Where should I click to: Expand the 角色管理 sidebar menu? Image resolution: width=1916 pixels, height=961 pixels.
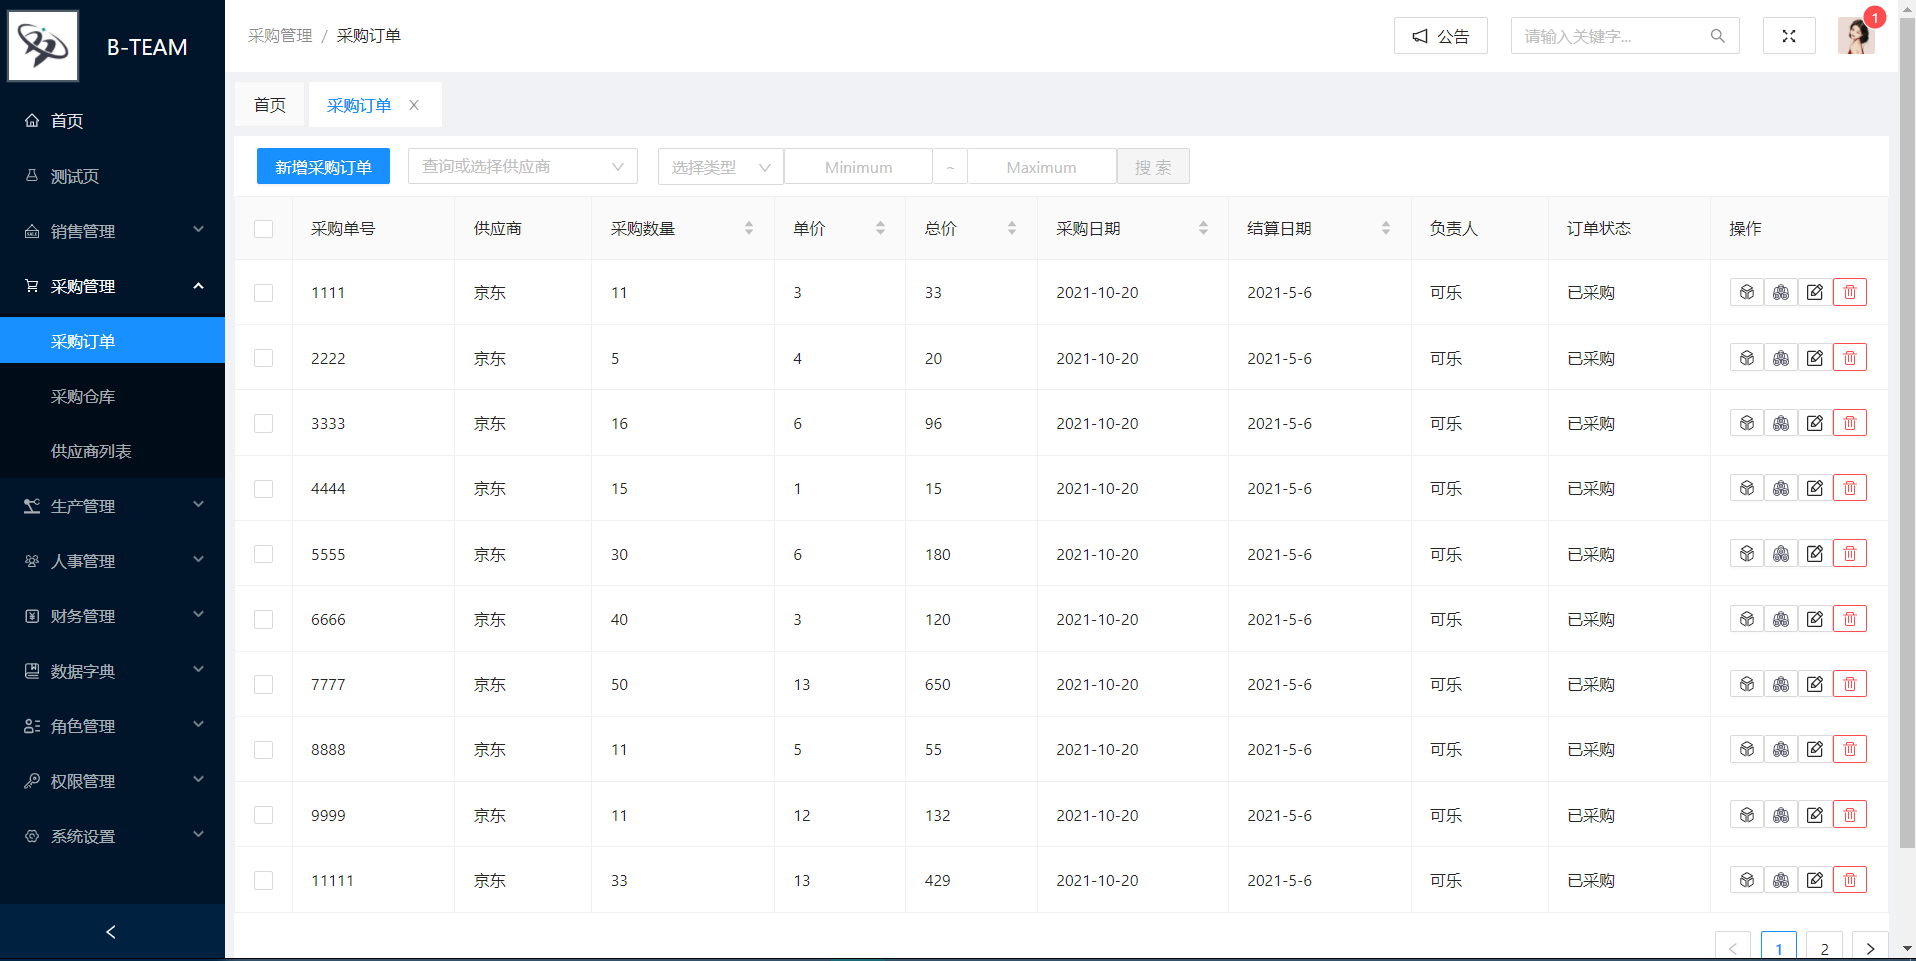[x=112, y=726]
